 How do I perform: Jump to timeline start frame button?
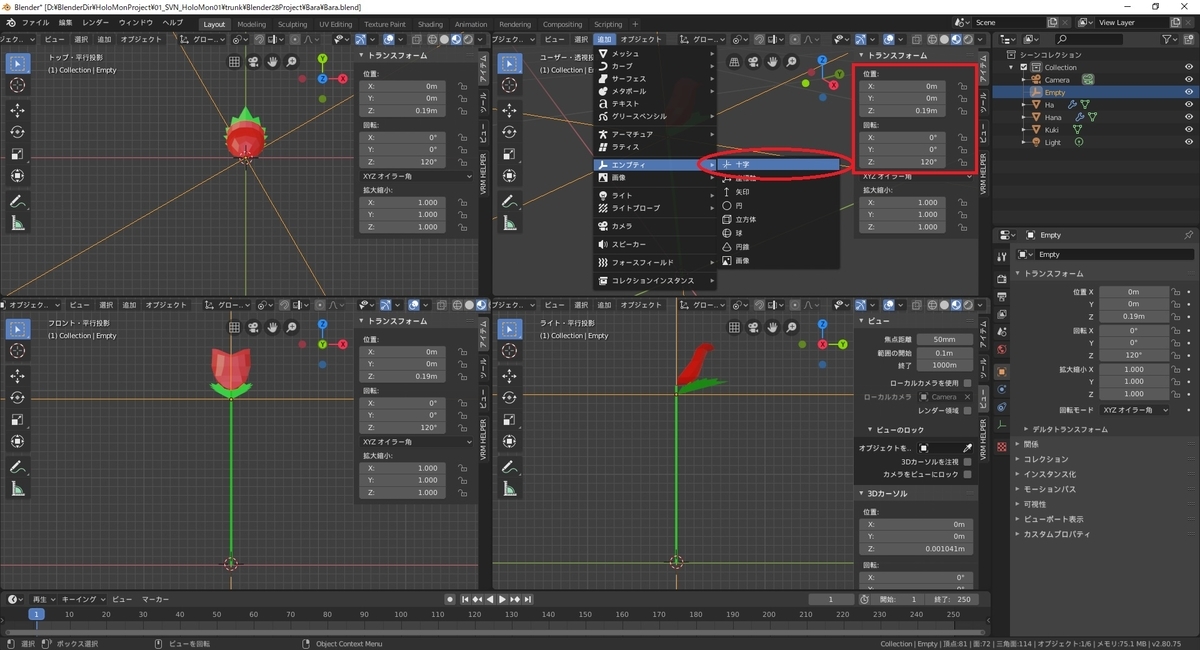(465, 599)
